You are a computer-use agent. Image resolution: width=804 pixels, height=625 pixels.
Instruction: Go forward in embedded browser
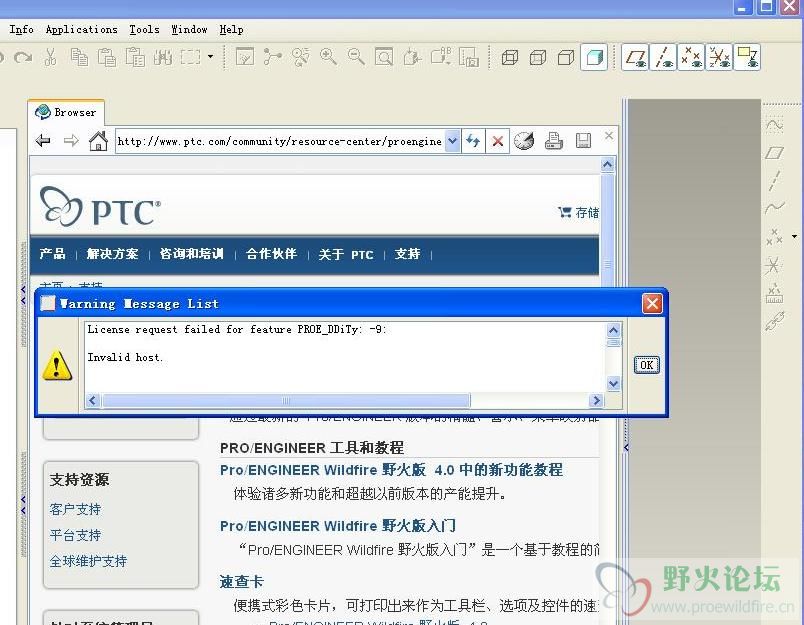(x=71, y=140)
